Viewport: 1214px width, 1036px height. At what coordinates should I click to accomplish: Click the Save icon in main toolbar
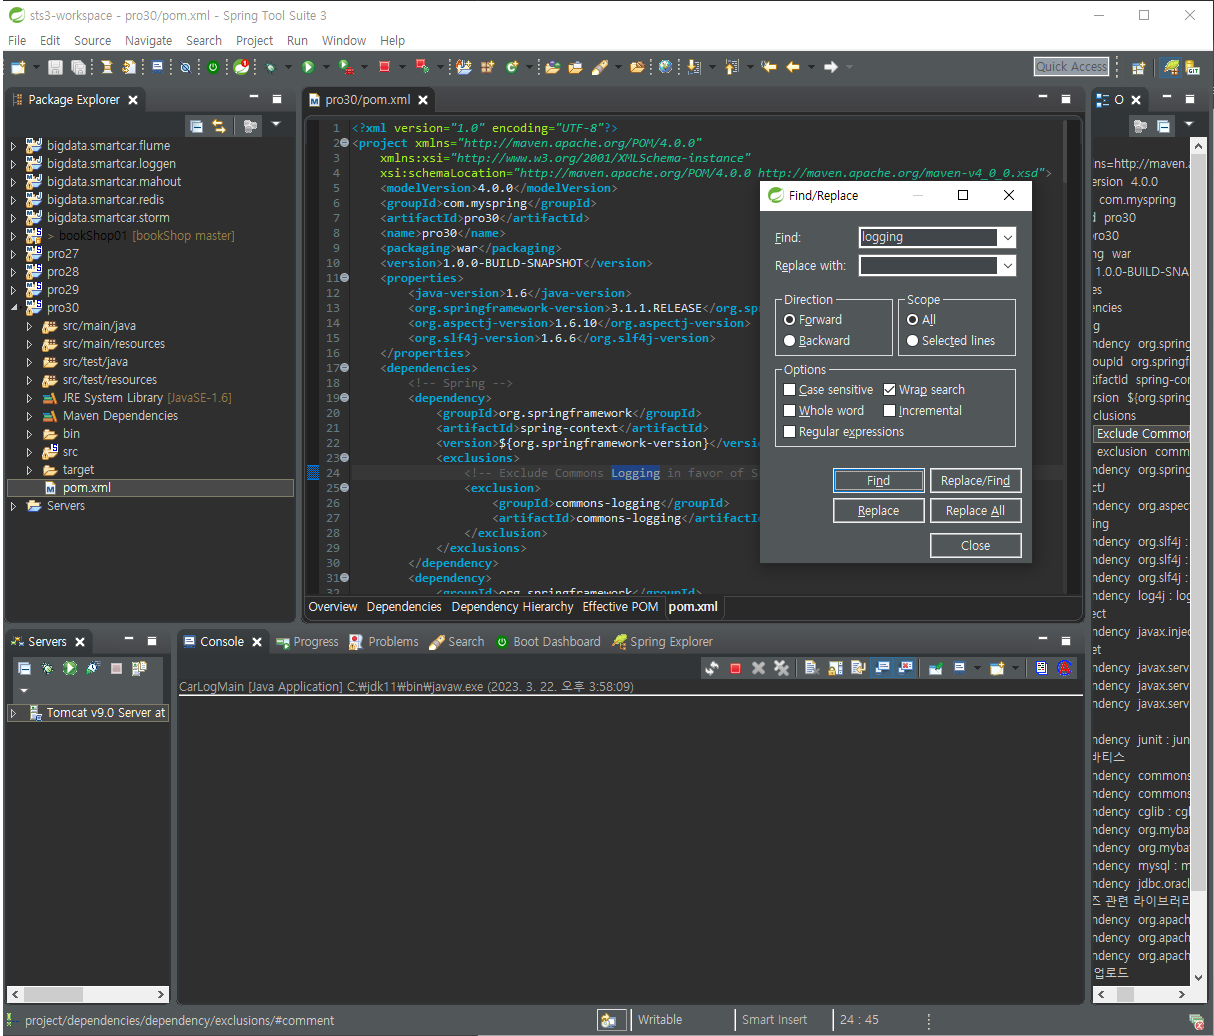[55, 67]
